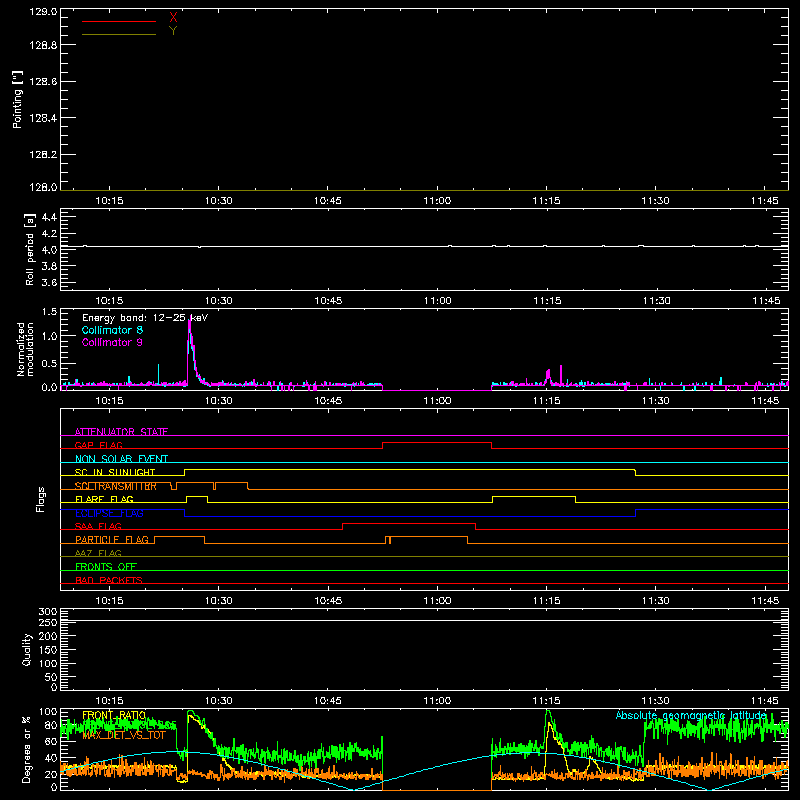Click the red X pointing legend line
This screenshot has width=800, height=800.
(x=119, y=21)
